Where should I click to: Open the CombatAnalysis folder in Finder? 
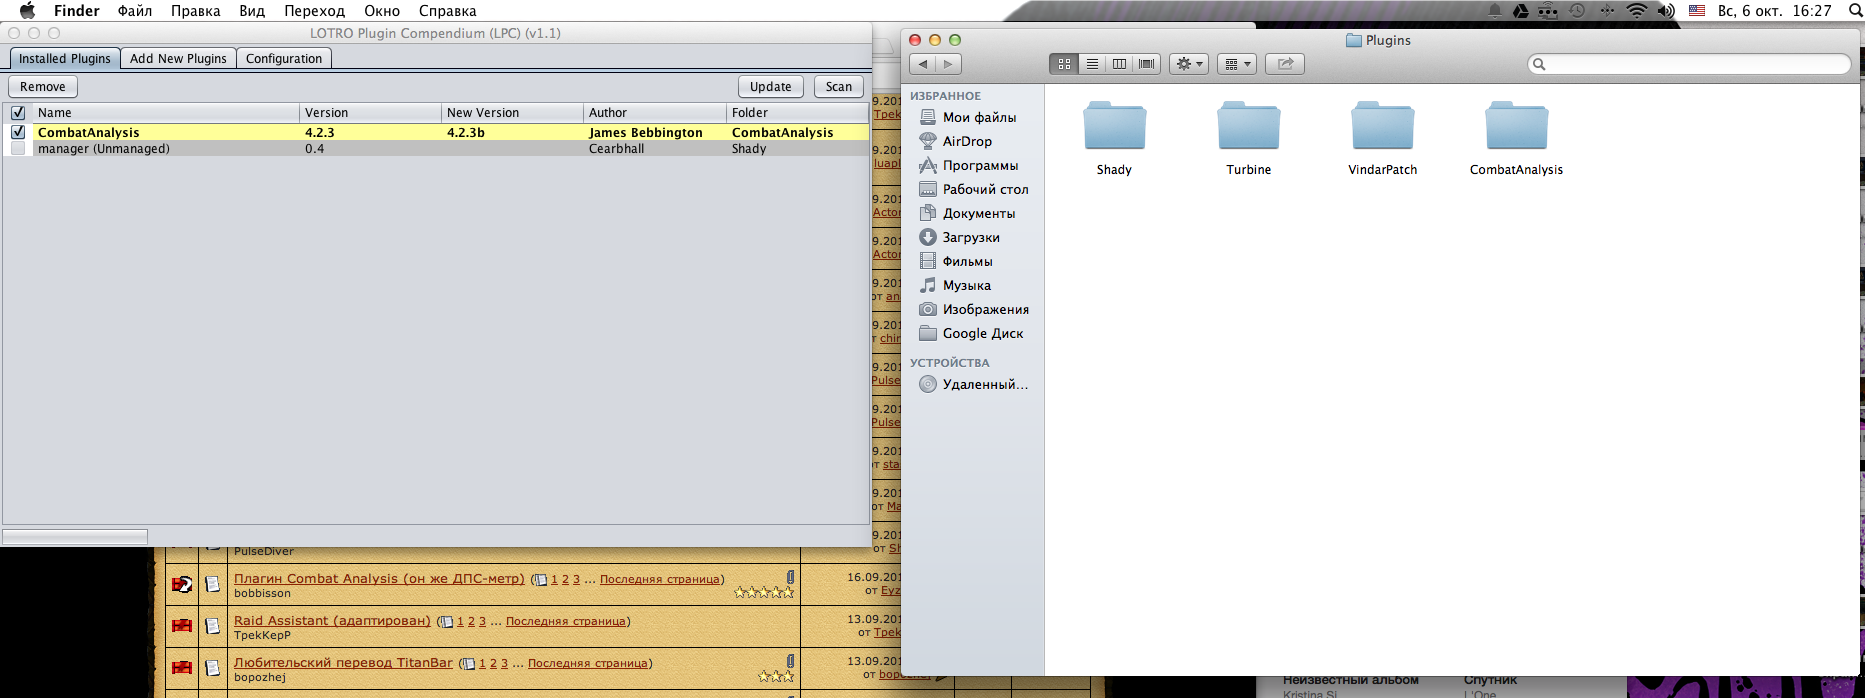pyautogui.click(x=1516, y=126)
